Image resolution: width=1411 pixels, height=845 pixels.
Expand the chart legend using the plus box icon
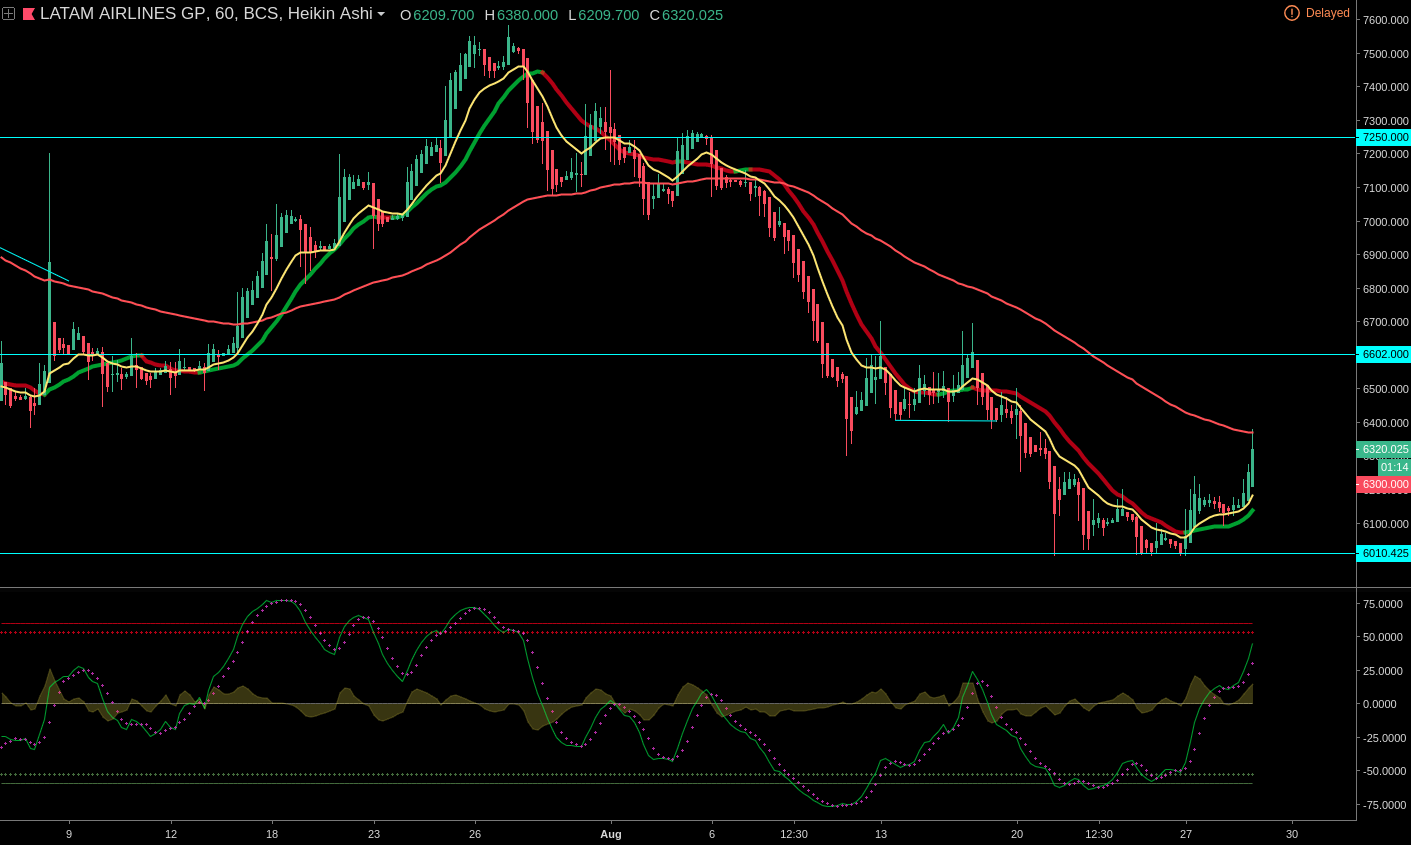pyautogui.click(x=9, y=14)
